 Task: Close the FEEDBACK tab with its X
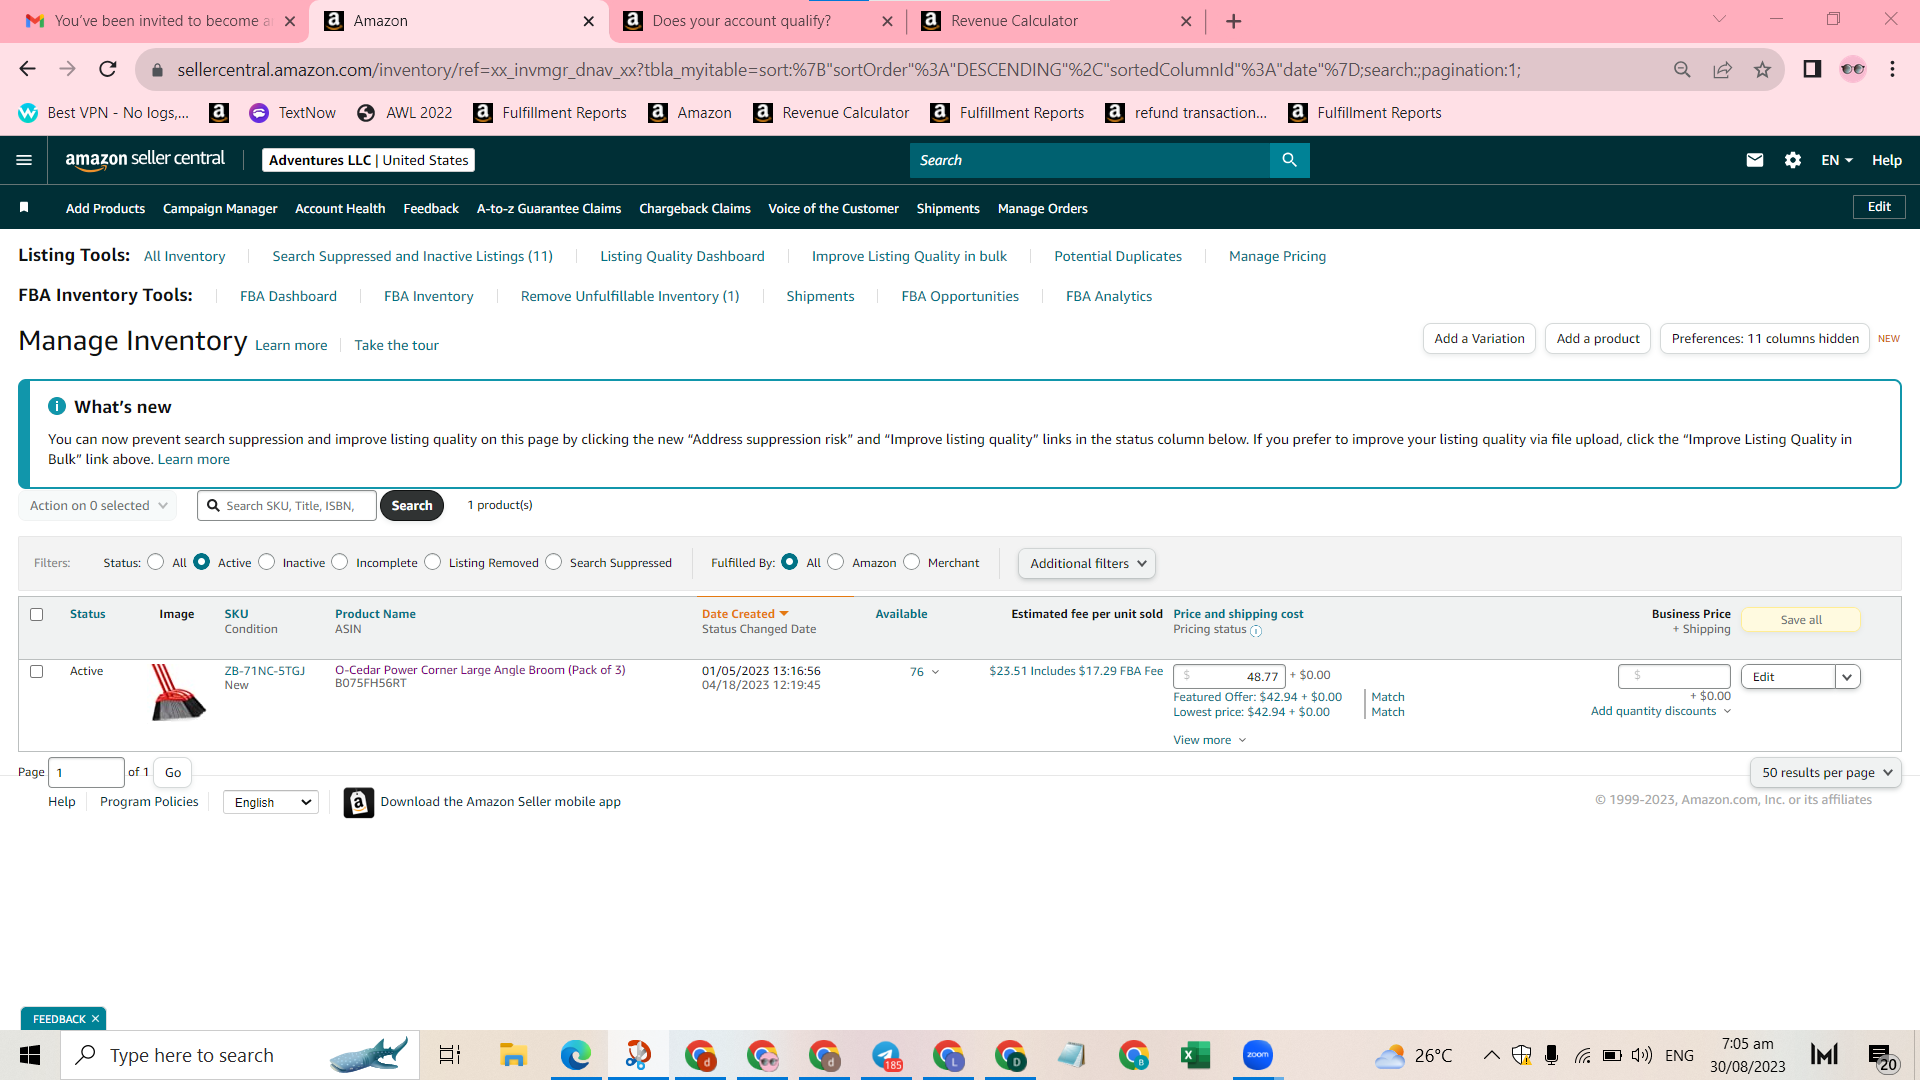pos(96,1019)
